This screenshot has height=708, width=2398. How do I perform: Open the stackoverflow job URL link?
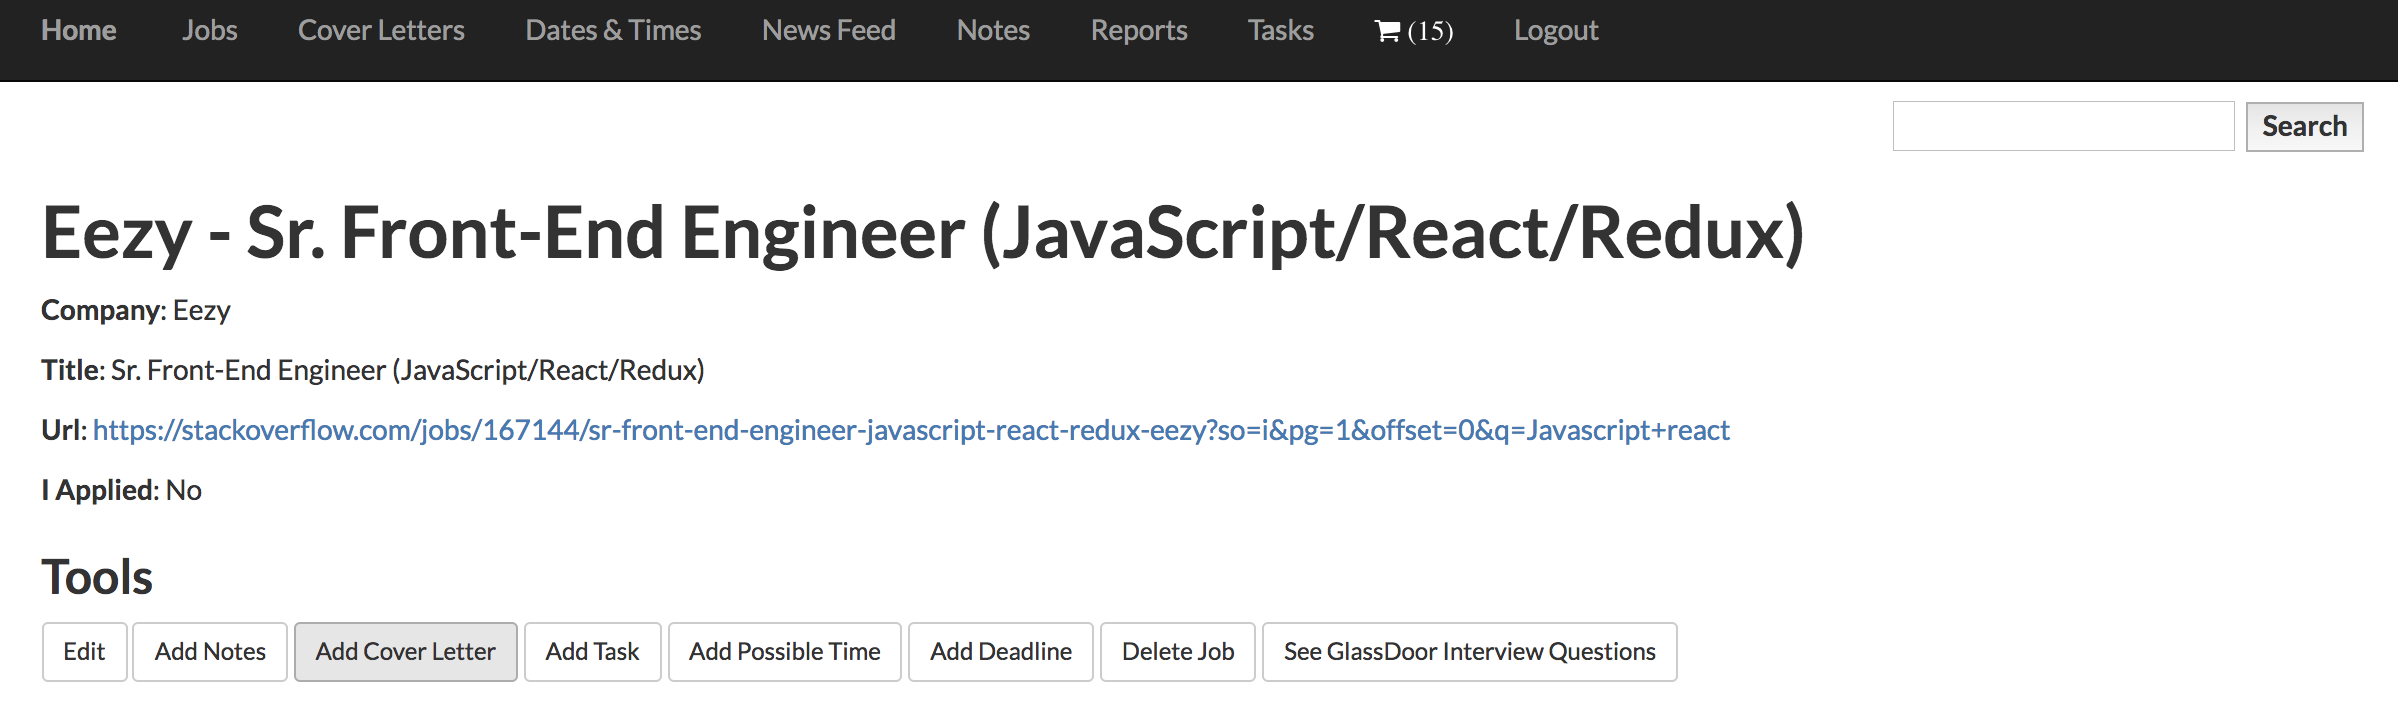tap(911, 430)
